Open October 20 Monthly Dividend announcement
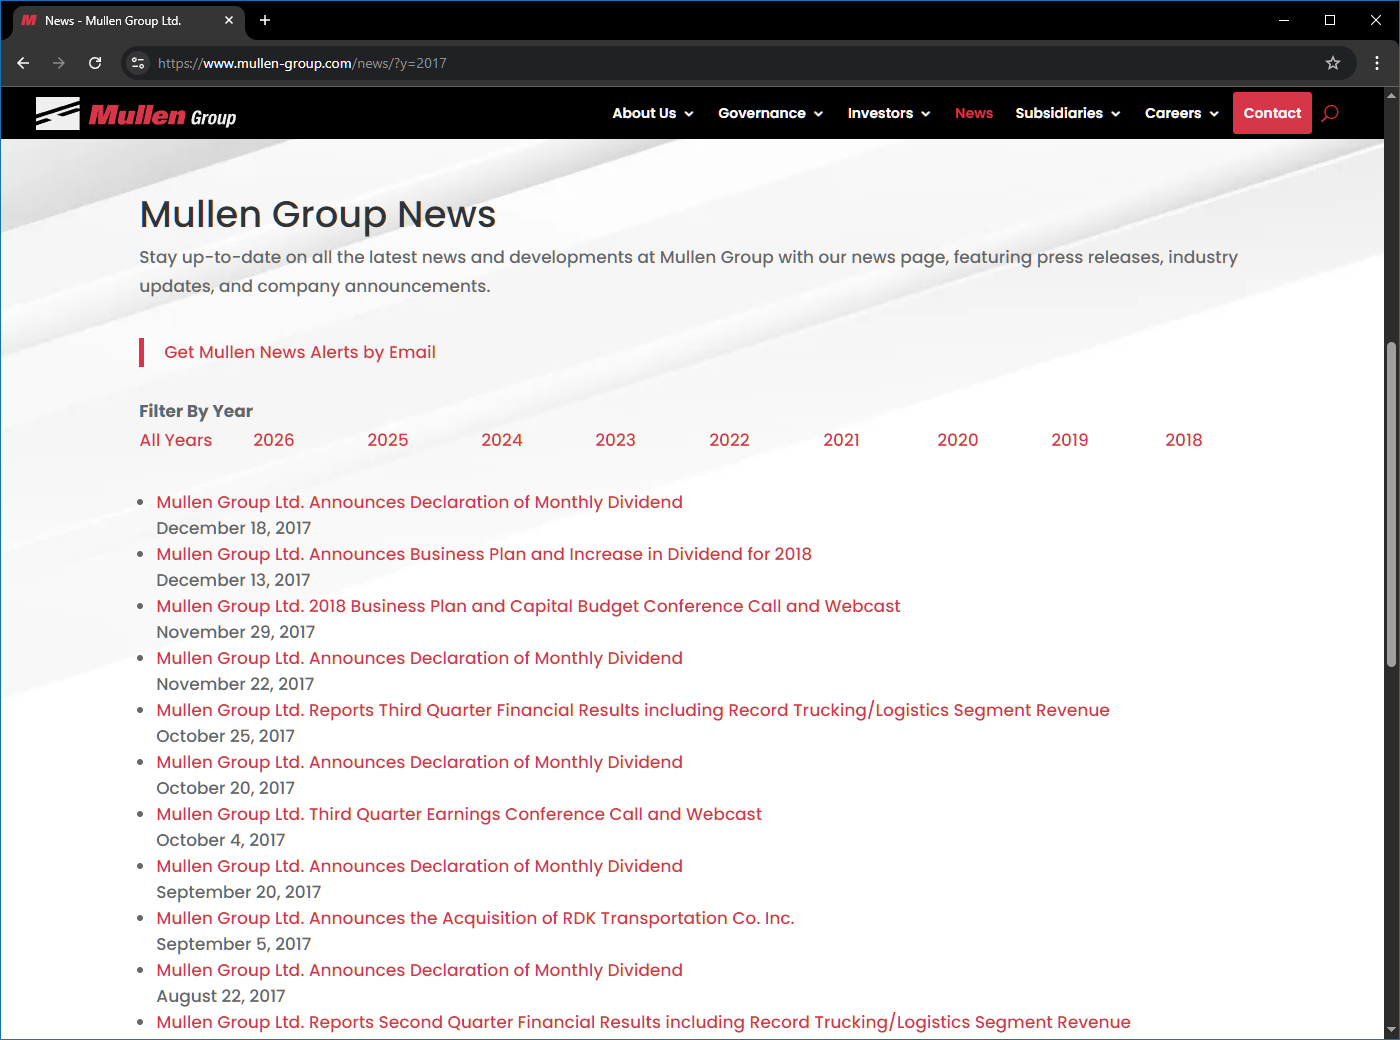The width and height of the screenshot is (1400, 1040). click(x=420, y=762)
